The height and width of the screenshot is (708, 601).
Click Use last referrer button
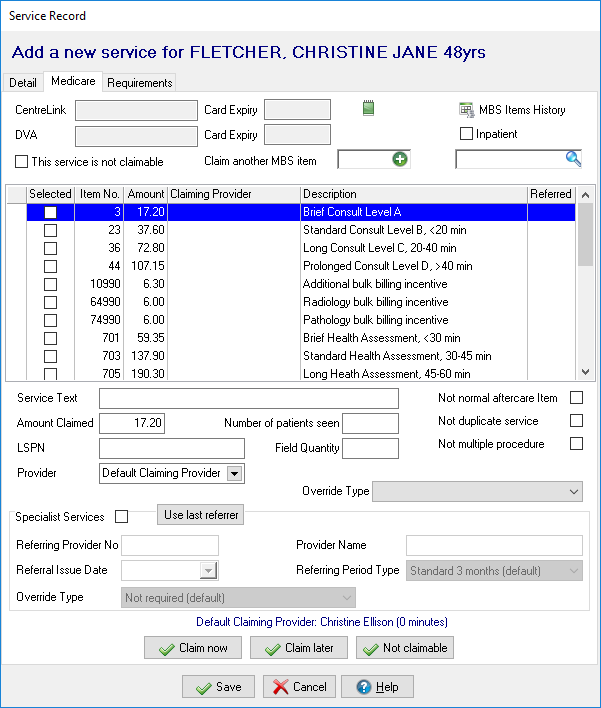201,515
